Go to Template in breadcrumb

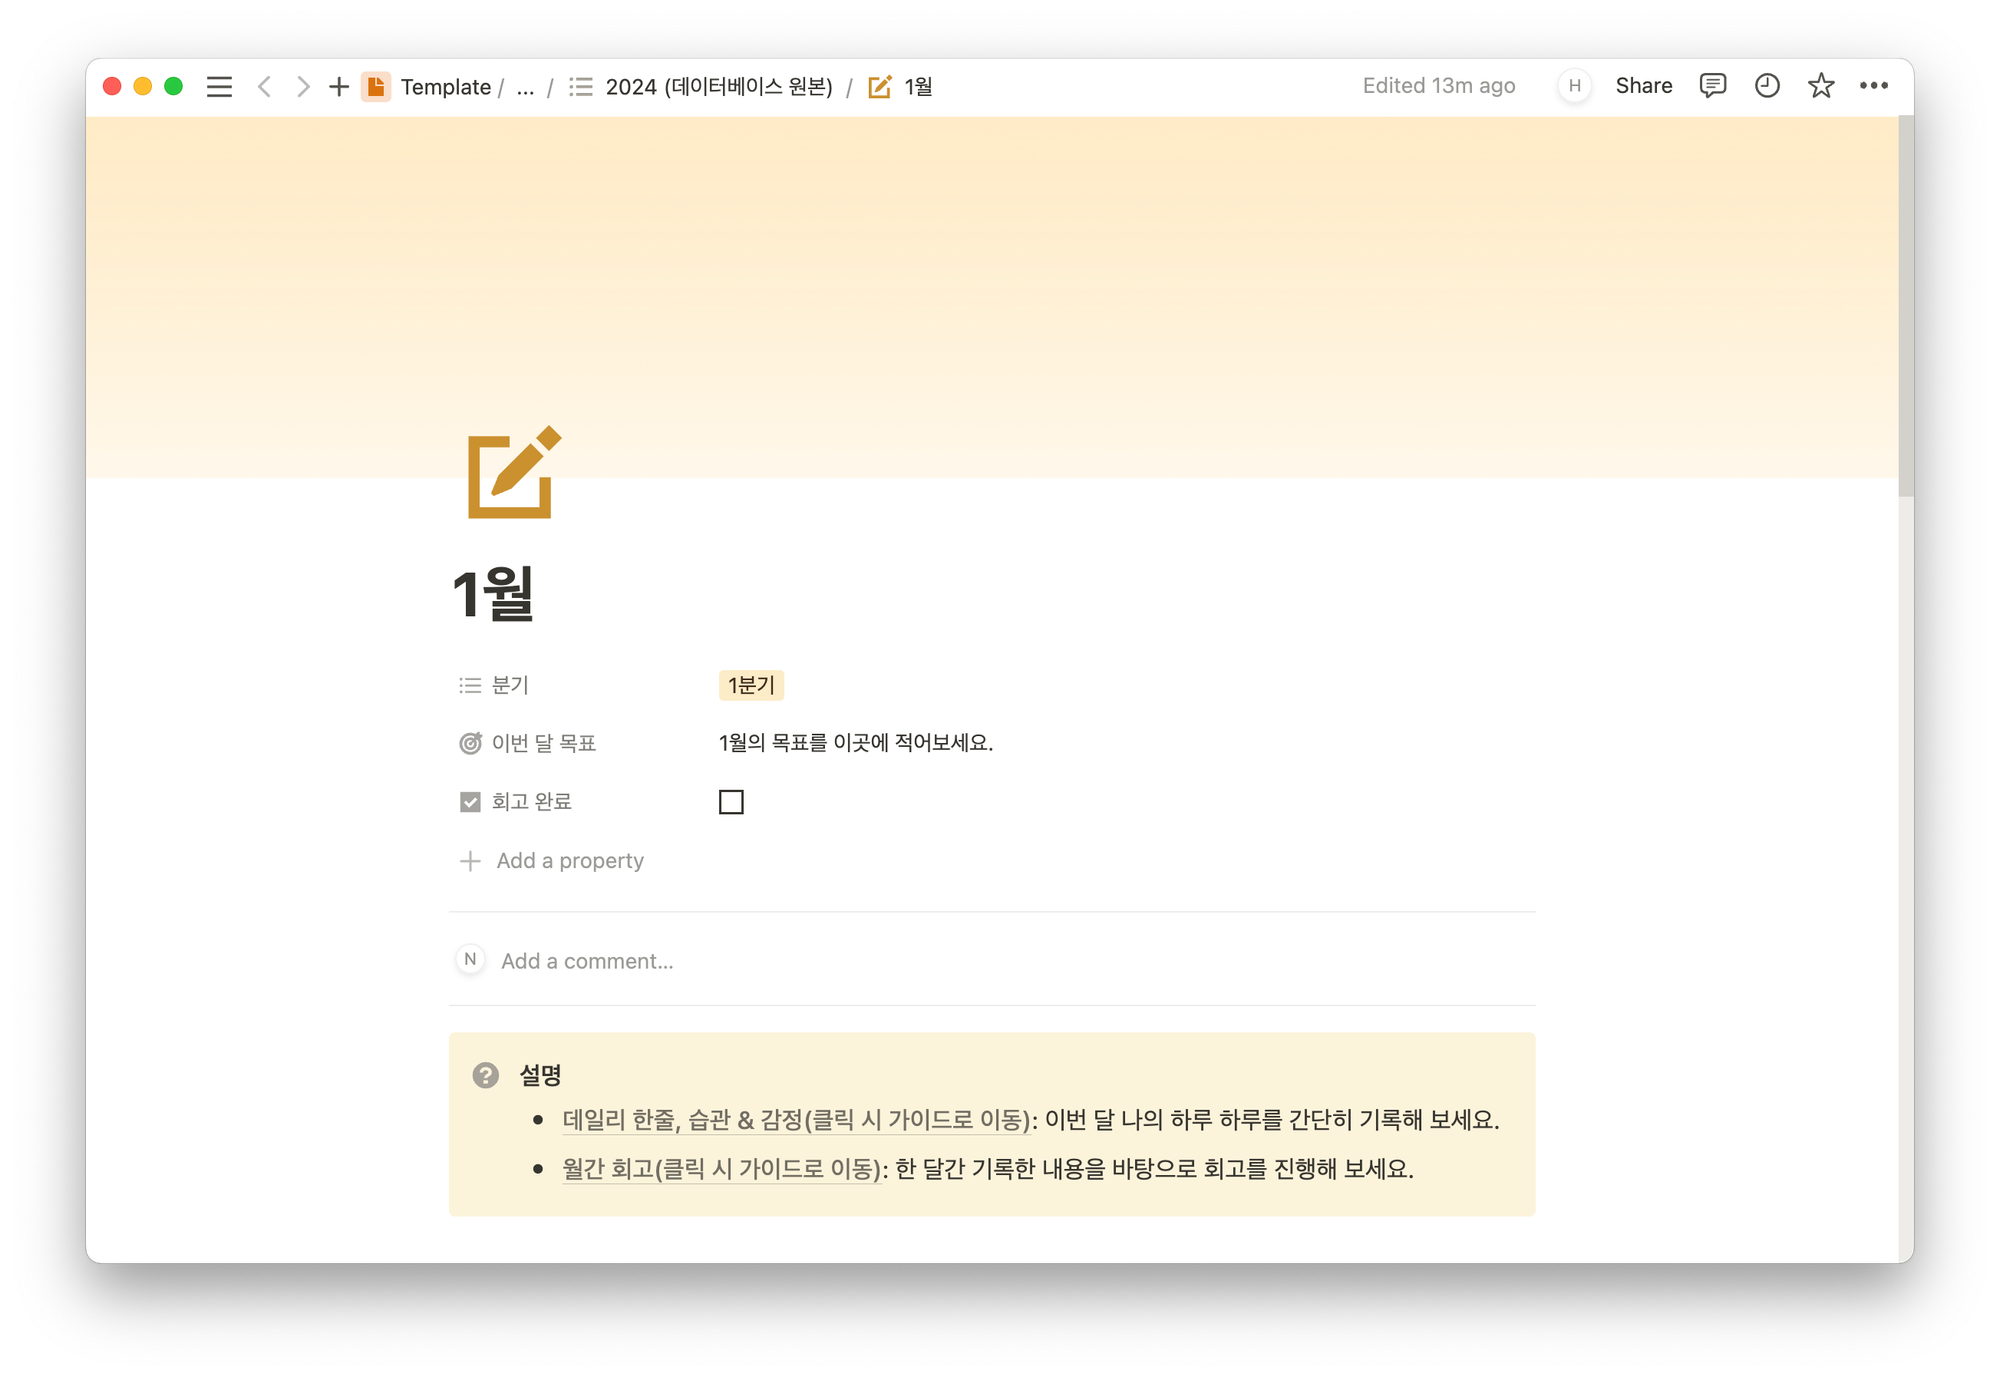[445, 87]
